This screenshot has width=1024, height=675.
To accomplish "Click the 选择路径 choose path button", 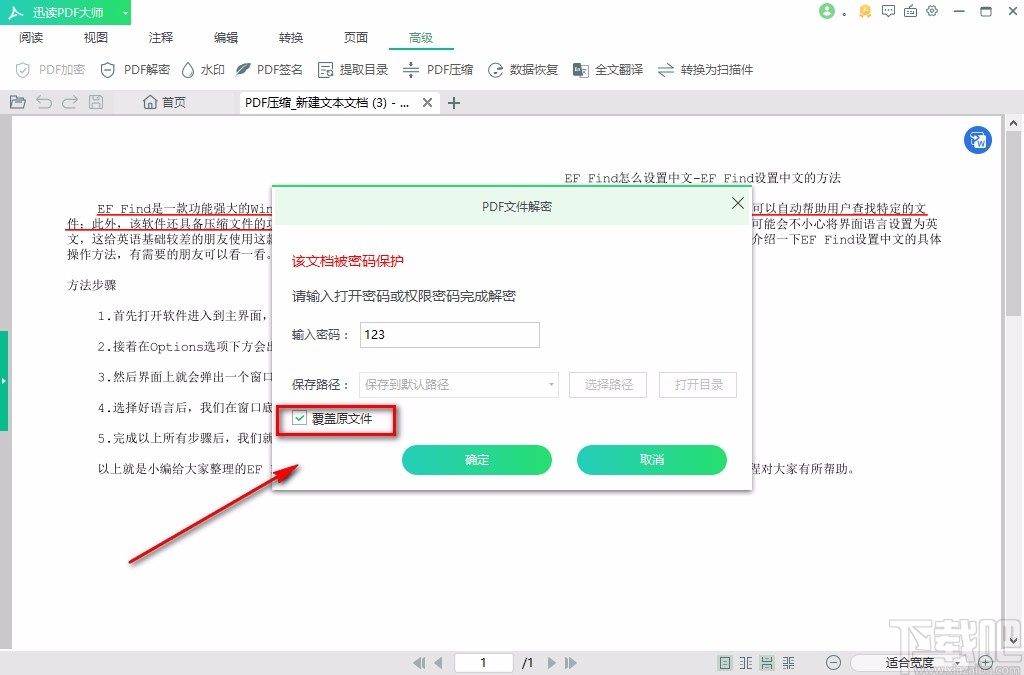I will point(607,385).
